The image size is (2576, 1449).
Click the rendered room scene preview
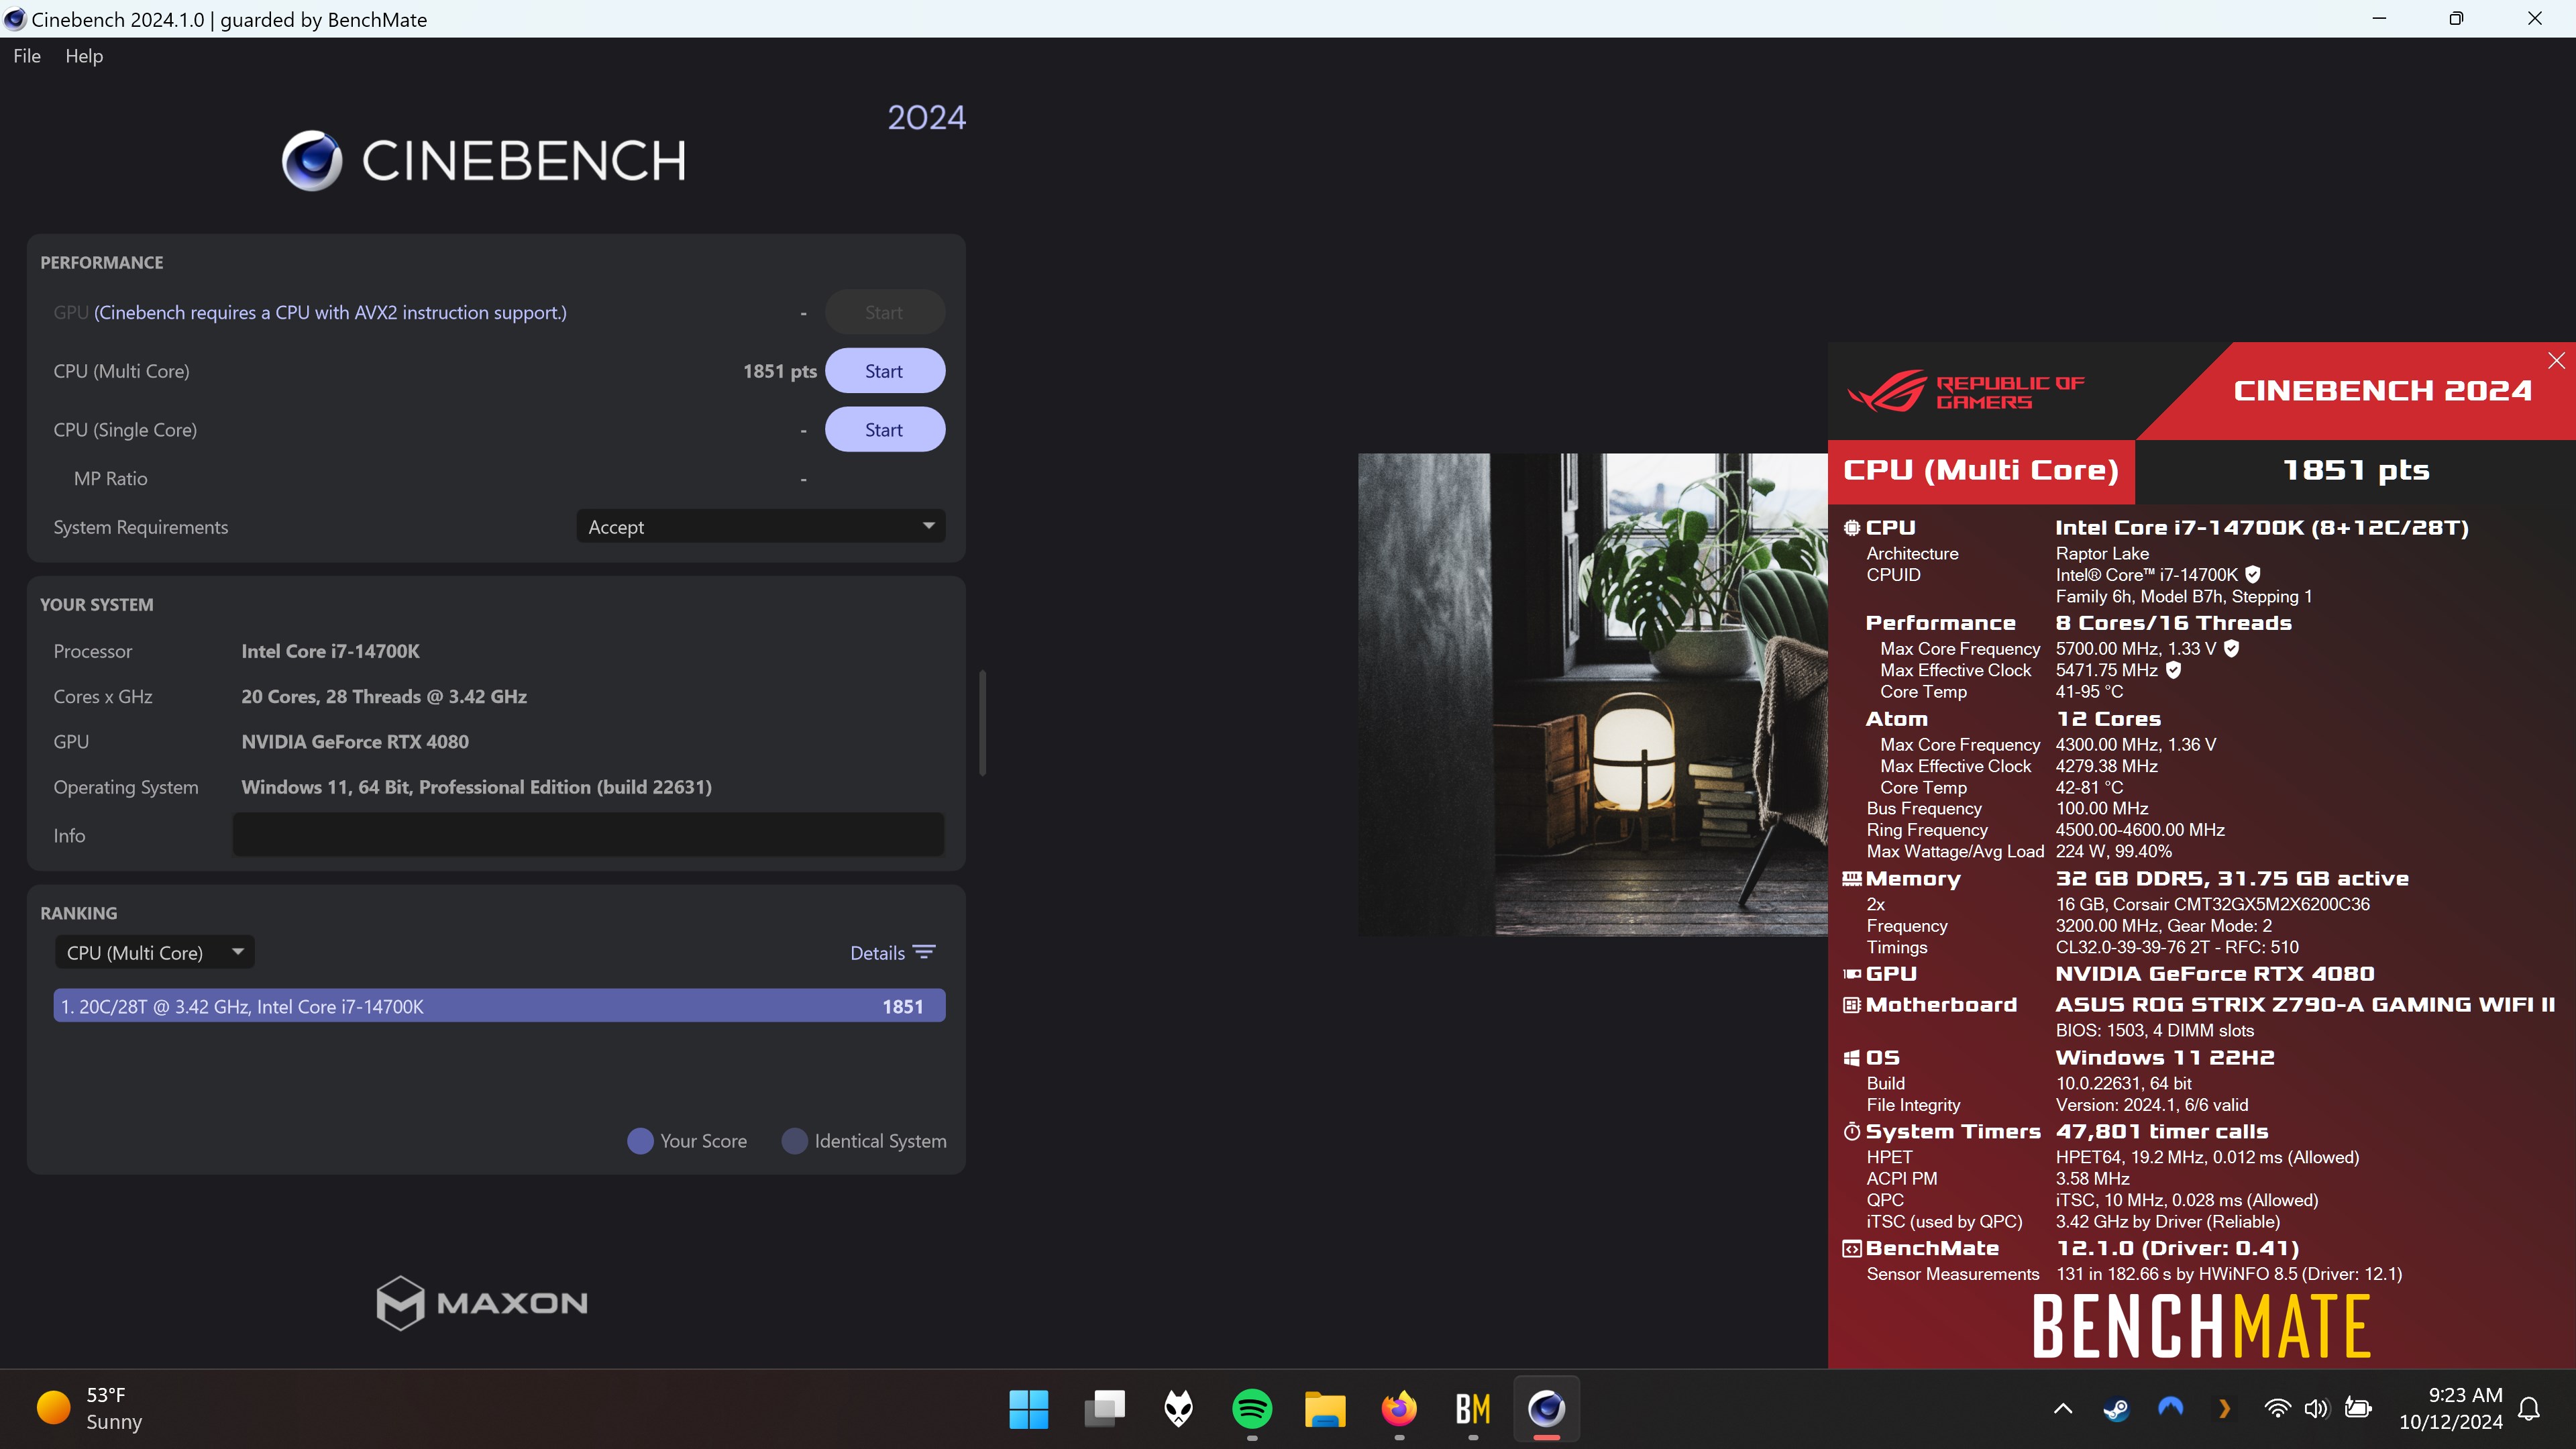tap(1592, 695)
